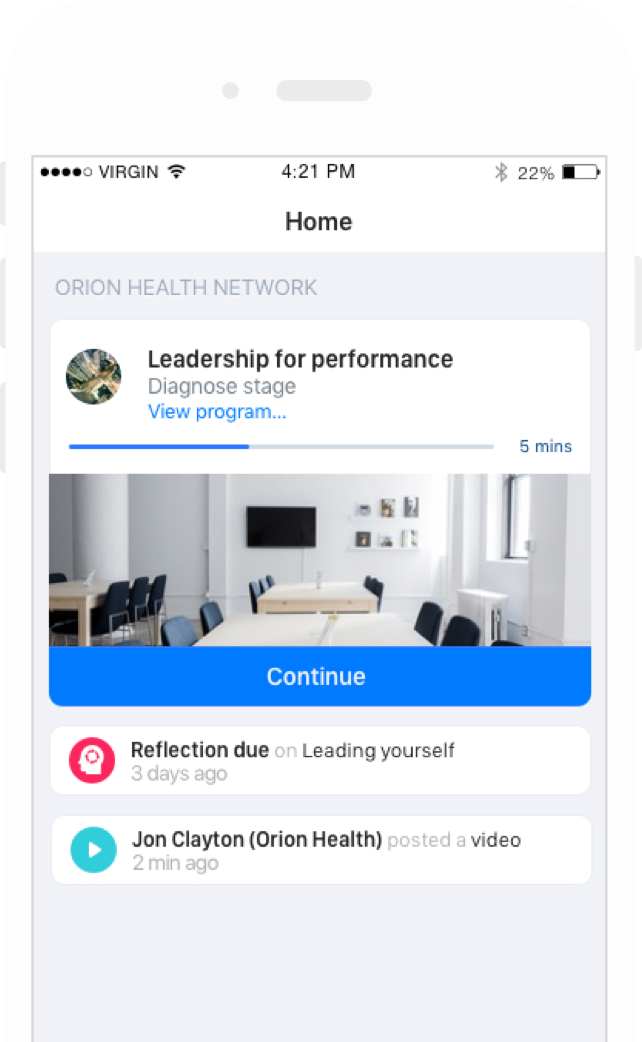The width and height of the screenshot is (642, 1042).
Task: Tap the pink reflection head icon
Action: 92,760
